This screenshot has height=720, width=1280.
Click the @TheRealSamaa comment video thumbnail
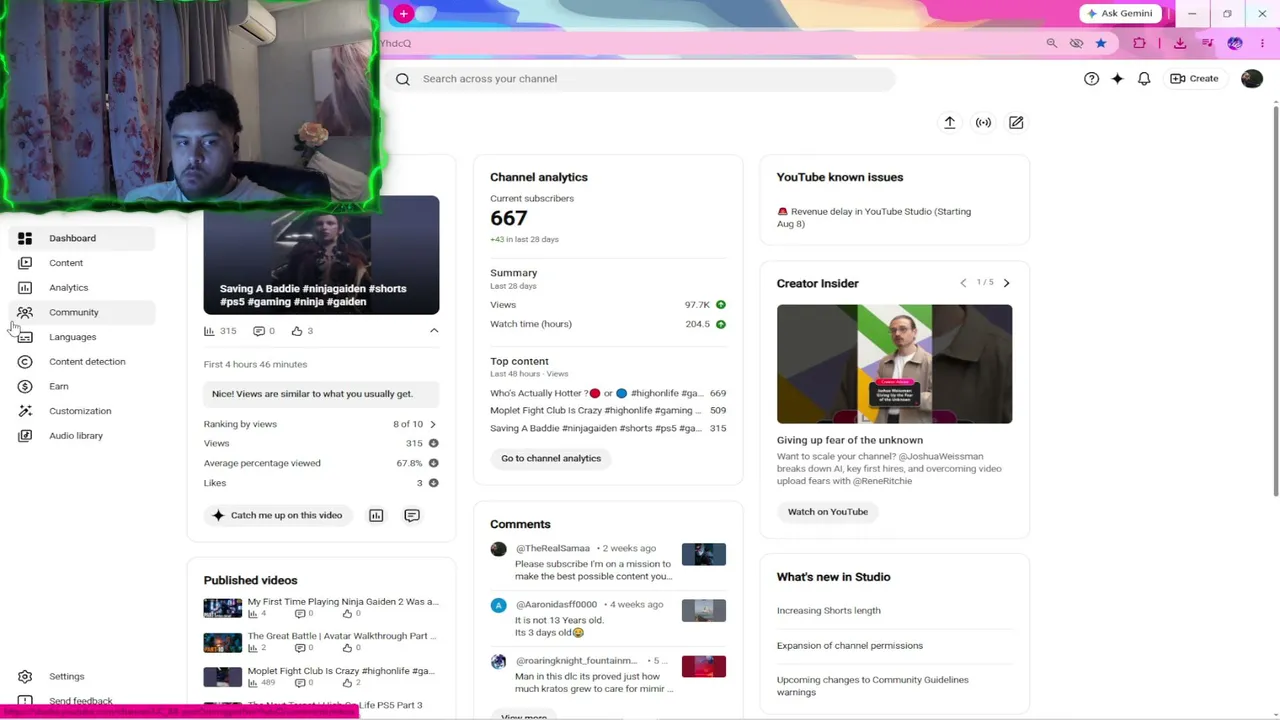point(704,554)
